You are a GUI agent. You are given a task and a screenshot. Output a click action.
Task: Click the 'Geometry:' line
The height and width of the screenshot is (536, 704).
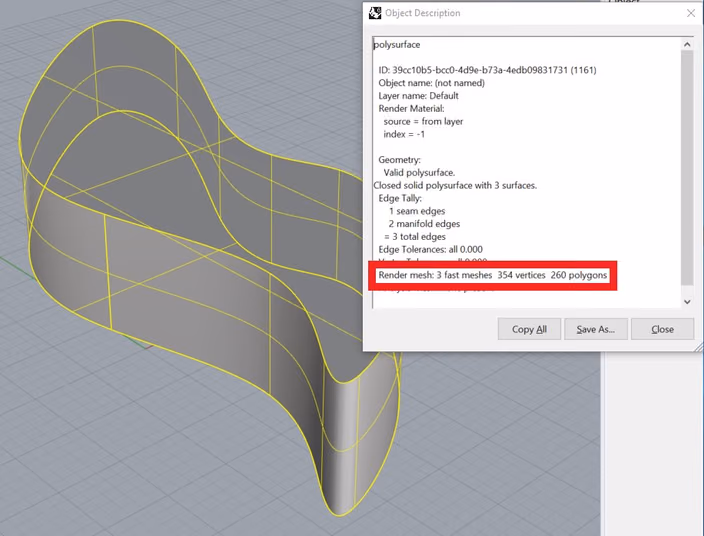(400, 160)
